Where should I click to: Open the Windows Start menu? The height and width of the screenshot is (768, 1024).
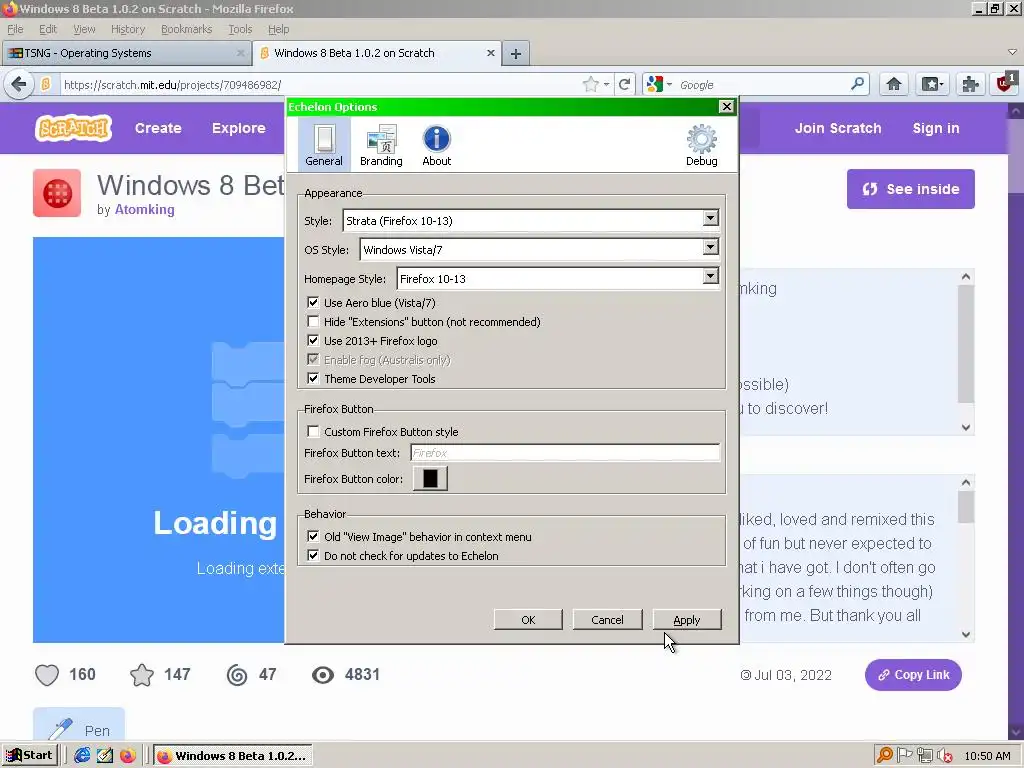pos(29,756)
